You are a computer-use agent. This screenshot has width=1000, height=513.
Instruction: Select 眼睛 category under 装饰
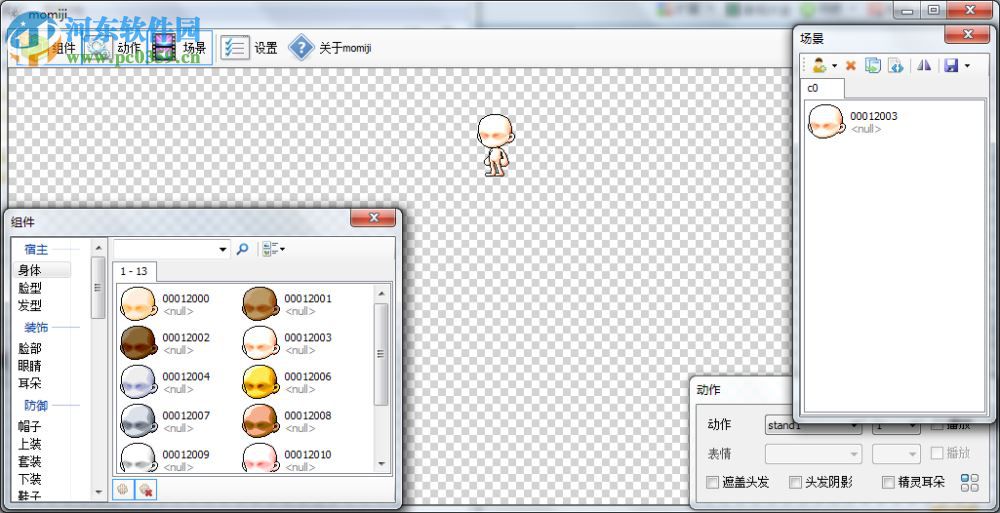(30, 366)
